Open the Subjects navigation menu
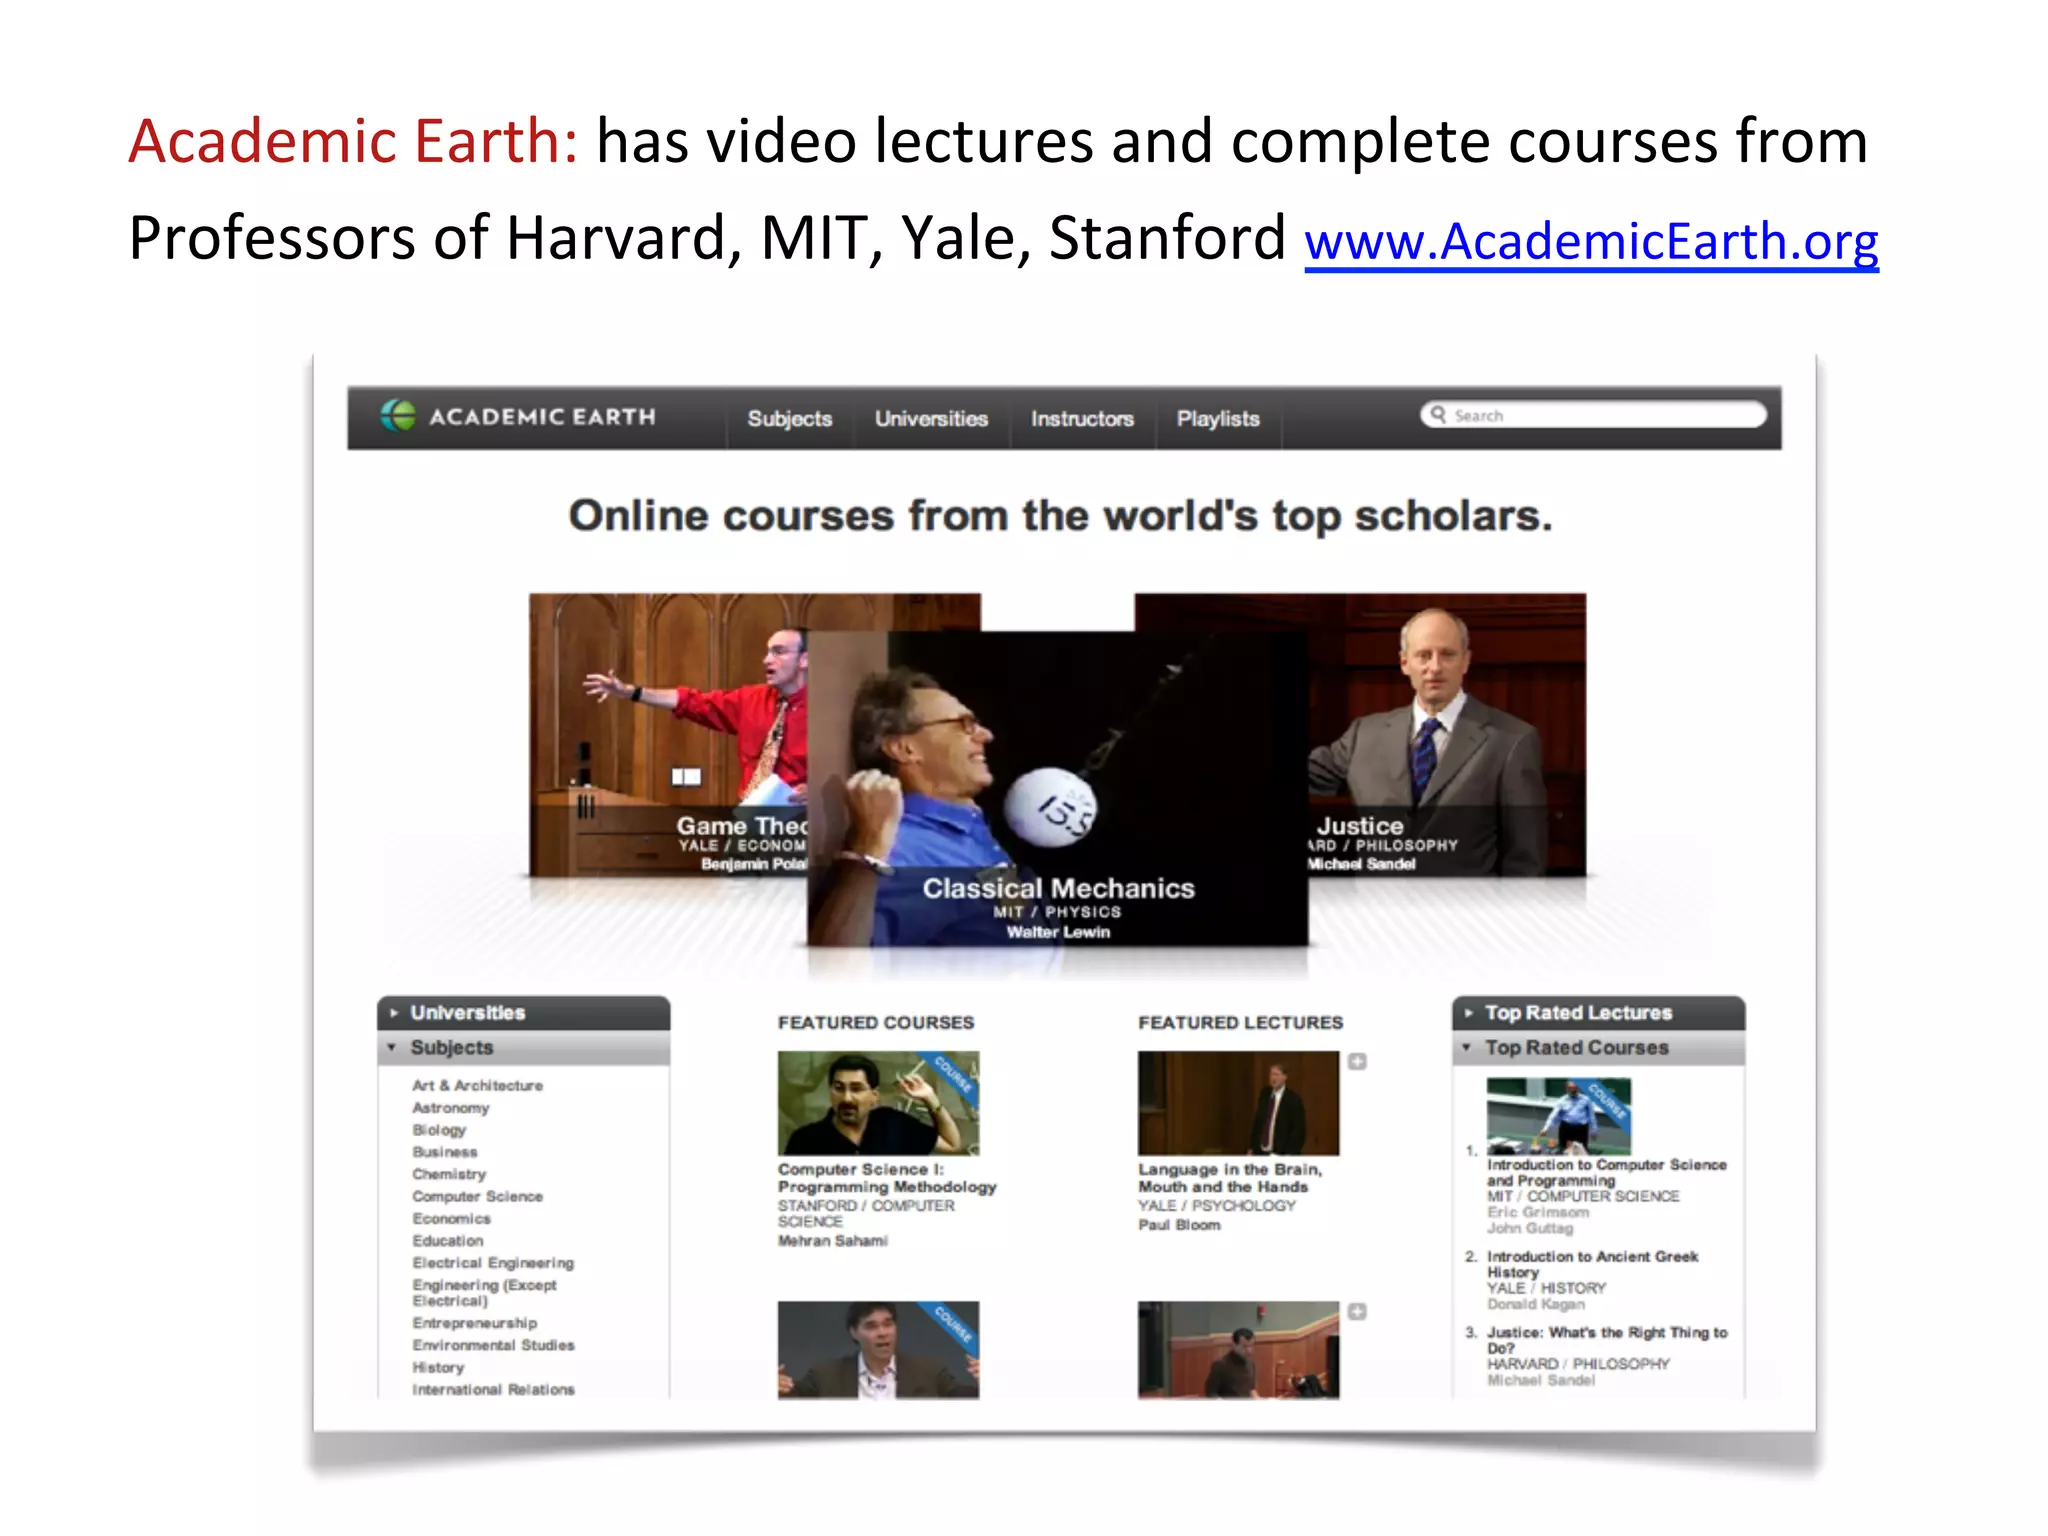Viewport: 2048px width, 1536px height. click(x=790, y=418)
